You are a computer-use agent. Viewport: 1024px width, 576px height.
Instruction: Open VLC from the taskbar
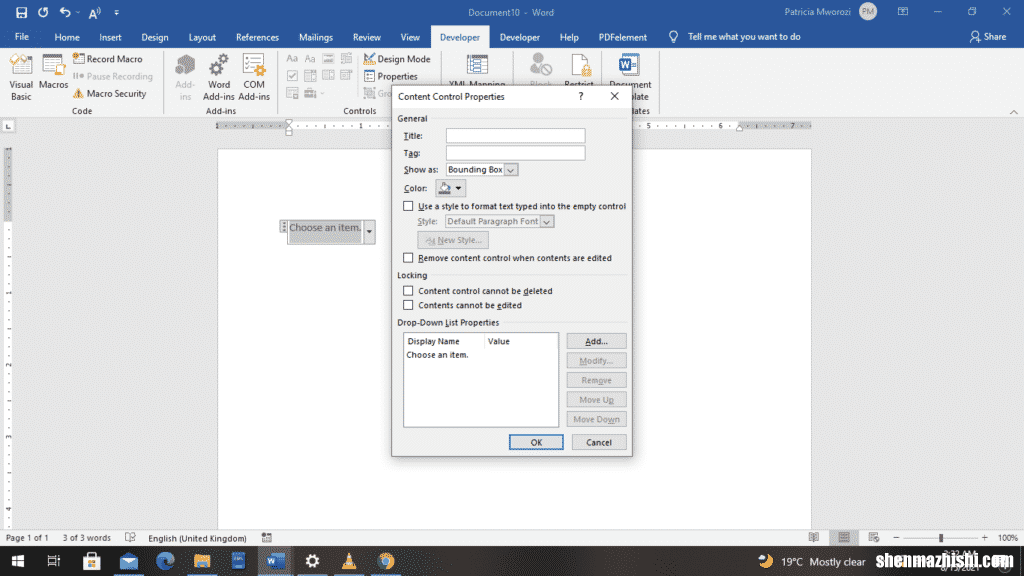[349, 561]
